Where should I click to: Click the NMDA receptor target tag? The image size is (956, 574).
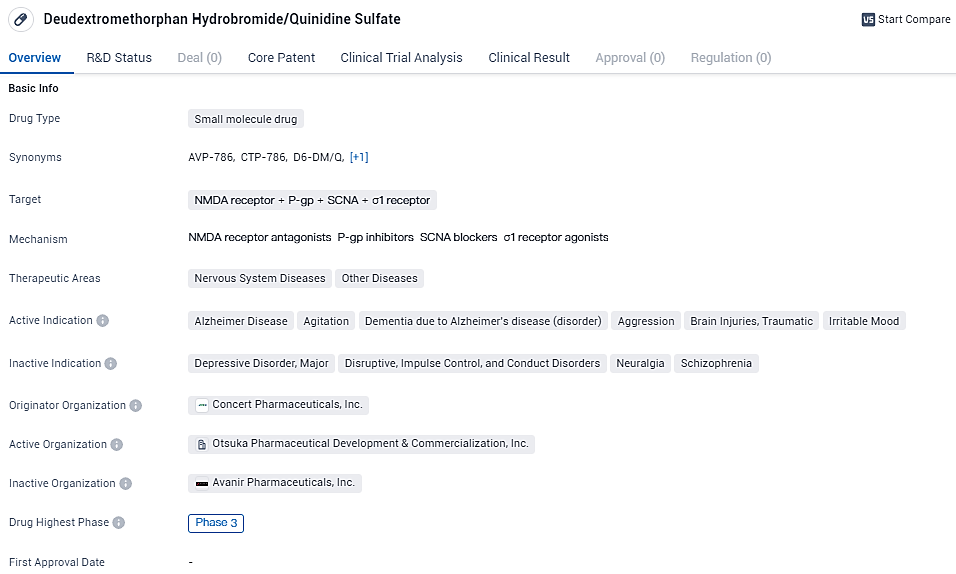[x=234, y=200]
